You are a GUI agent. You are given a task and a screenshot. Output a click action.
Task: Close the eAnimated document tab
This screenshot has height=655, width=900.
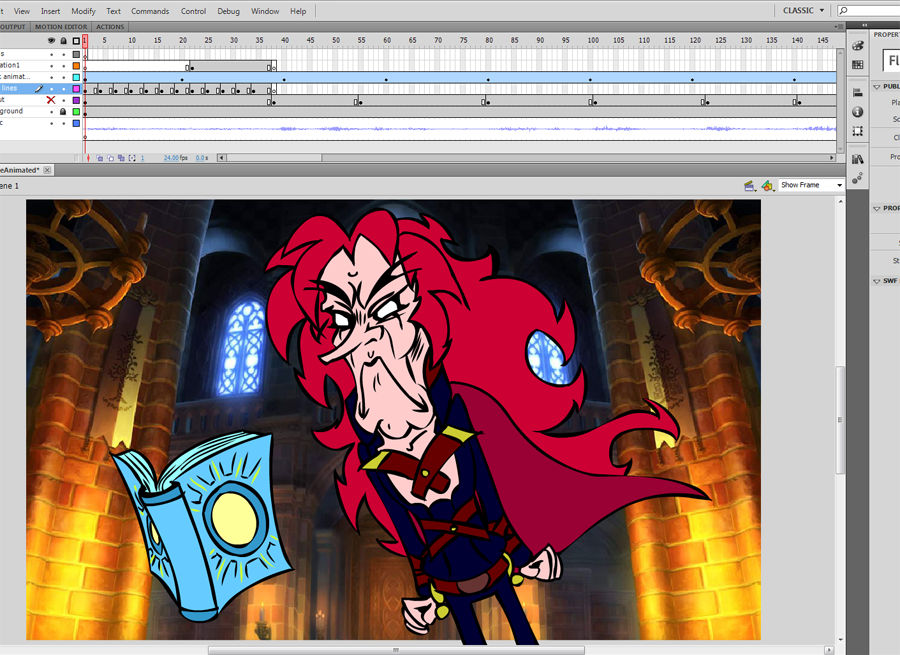click(x=48, y=170)
